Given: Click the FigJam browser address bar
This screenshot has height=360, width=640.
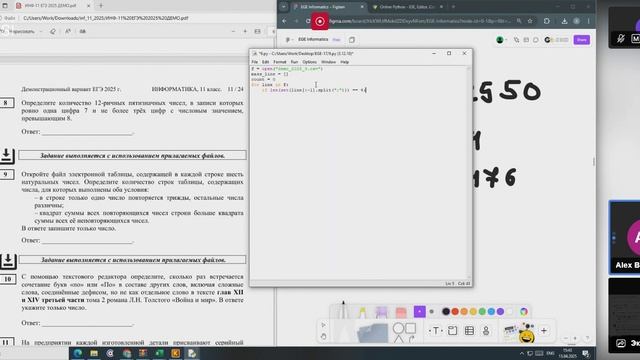Looking at the screenshot, I should click(420, 21).
